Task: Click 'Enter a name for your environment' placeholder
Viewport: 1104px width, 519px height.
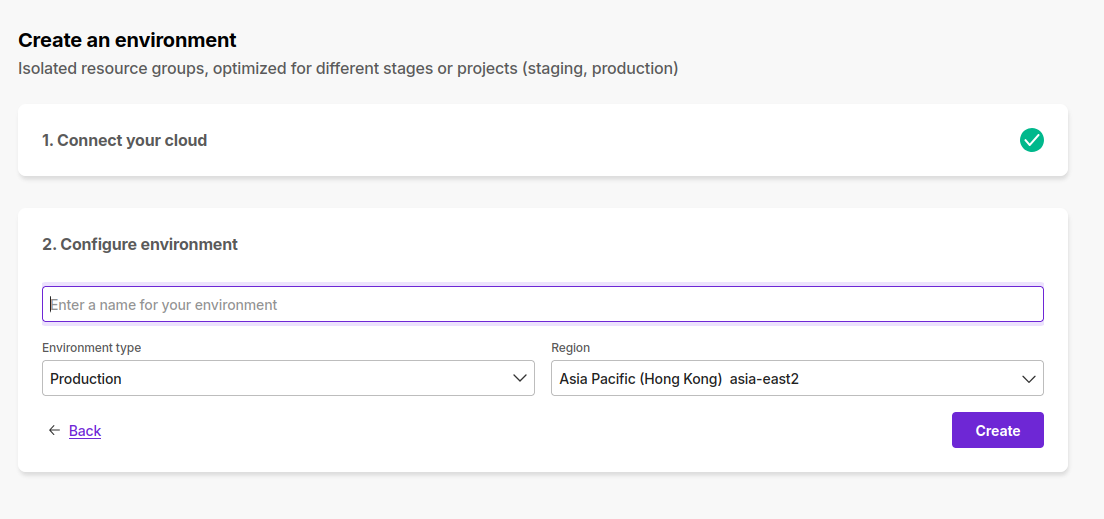Action: pyautogui.click(x=164, y=305)
